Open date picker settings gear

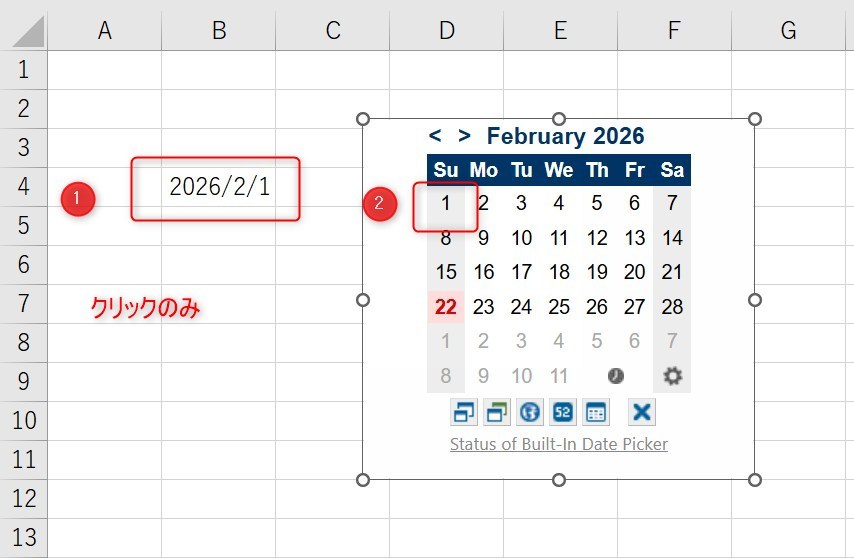673,376
